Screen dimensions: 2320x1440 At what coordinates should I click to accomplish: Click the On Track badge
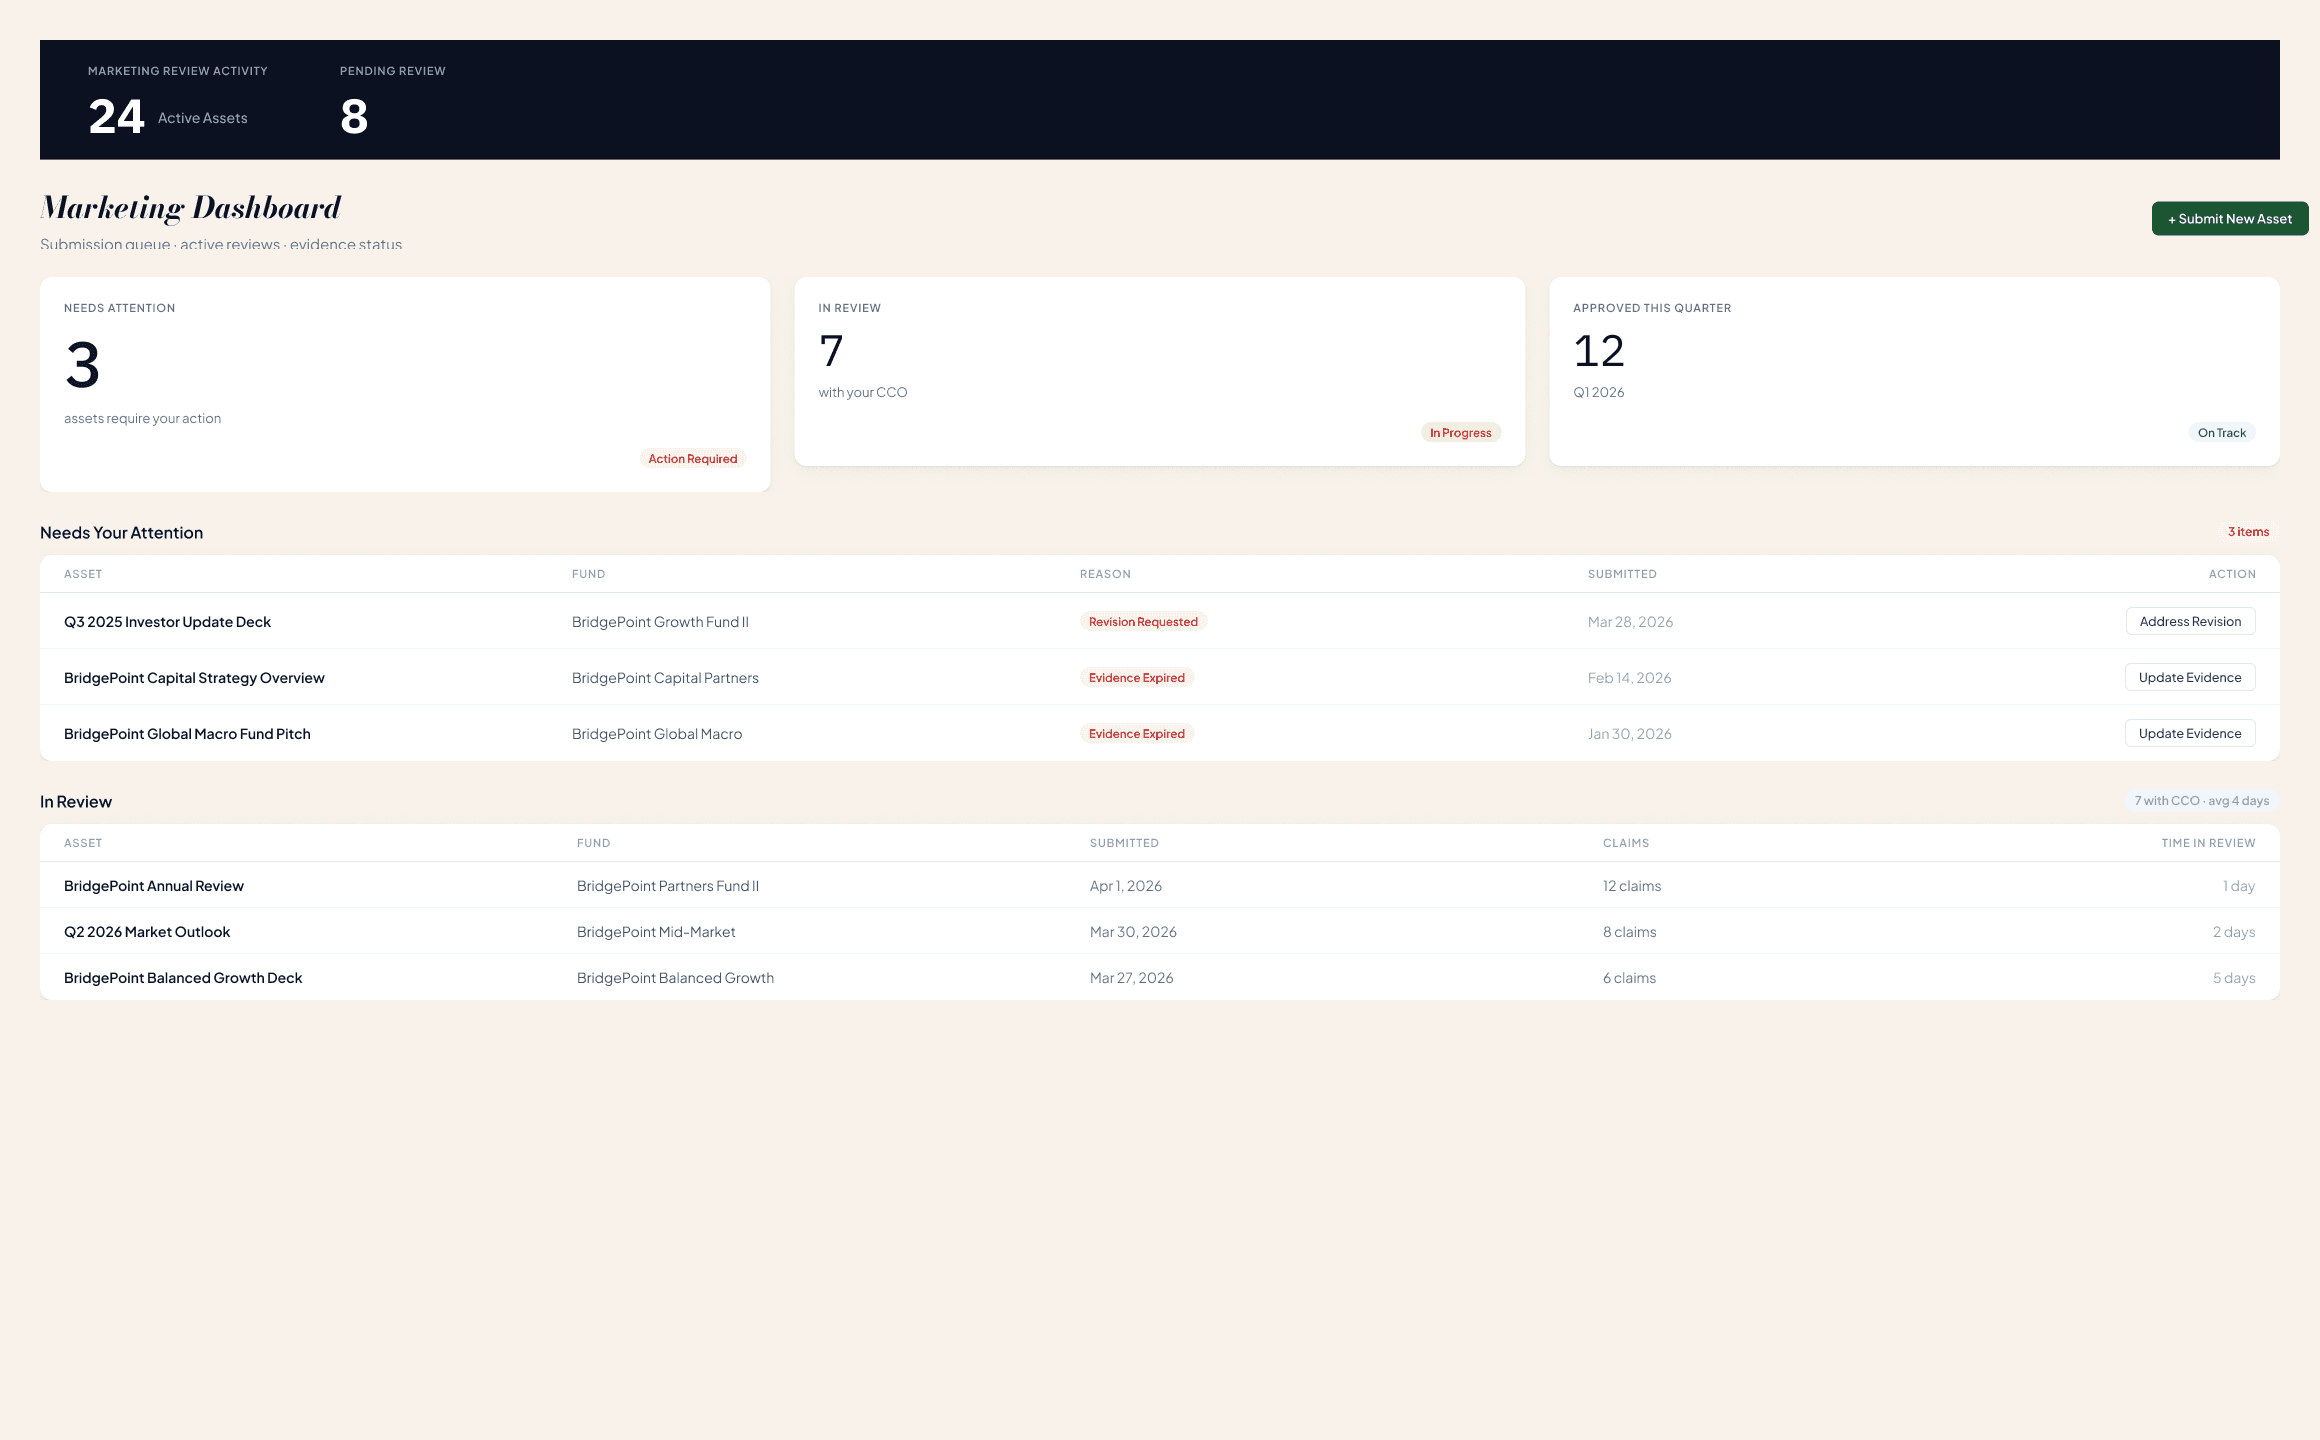(x=2222, y=432)
